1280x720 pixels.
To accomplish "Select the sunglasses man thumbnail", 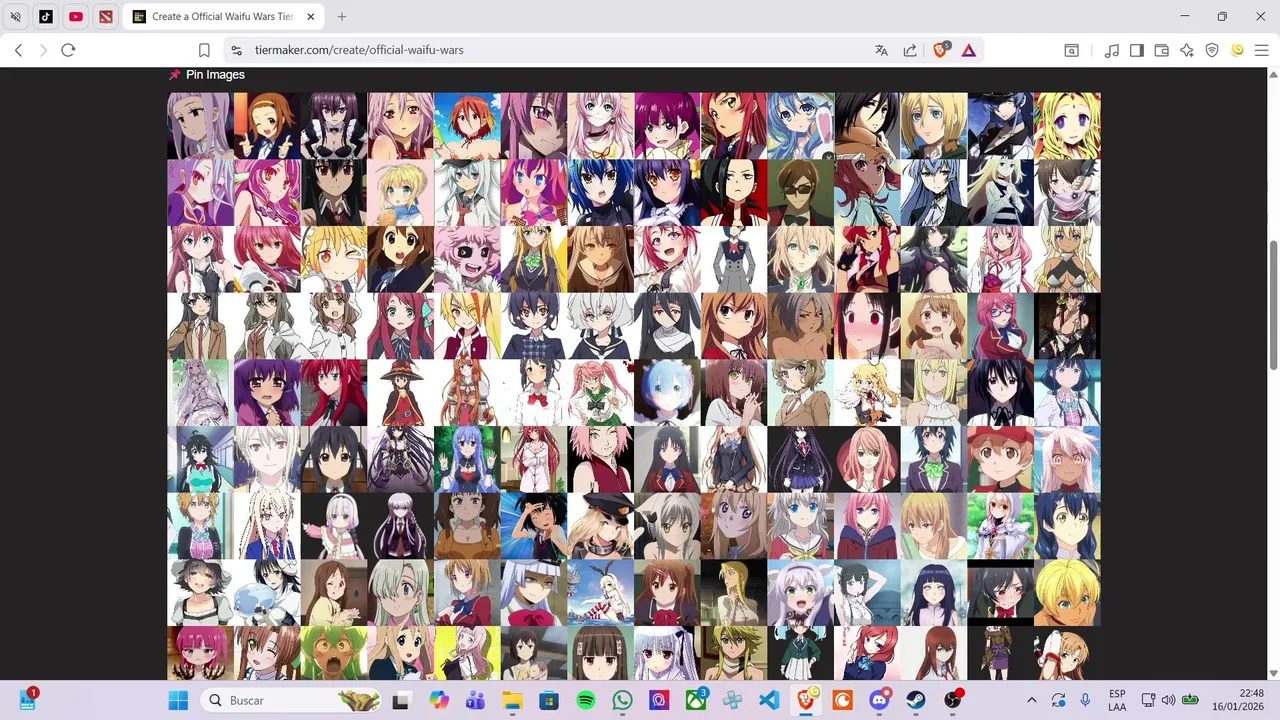I will (x=800, y=193).
